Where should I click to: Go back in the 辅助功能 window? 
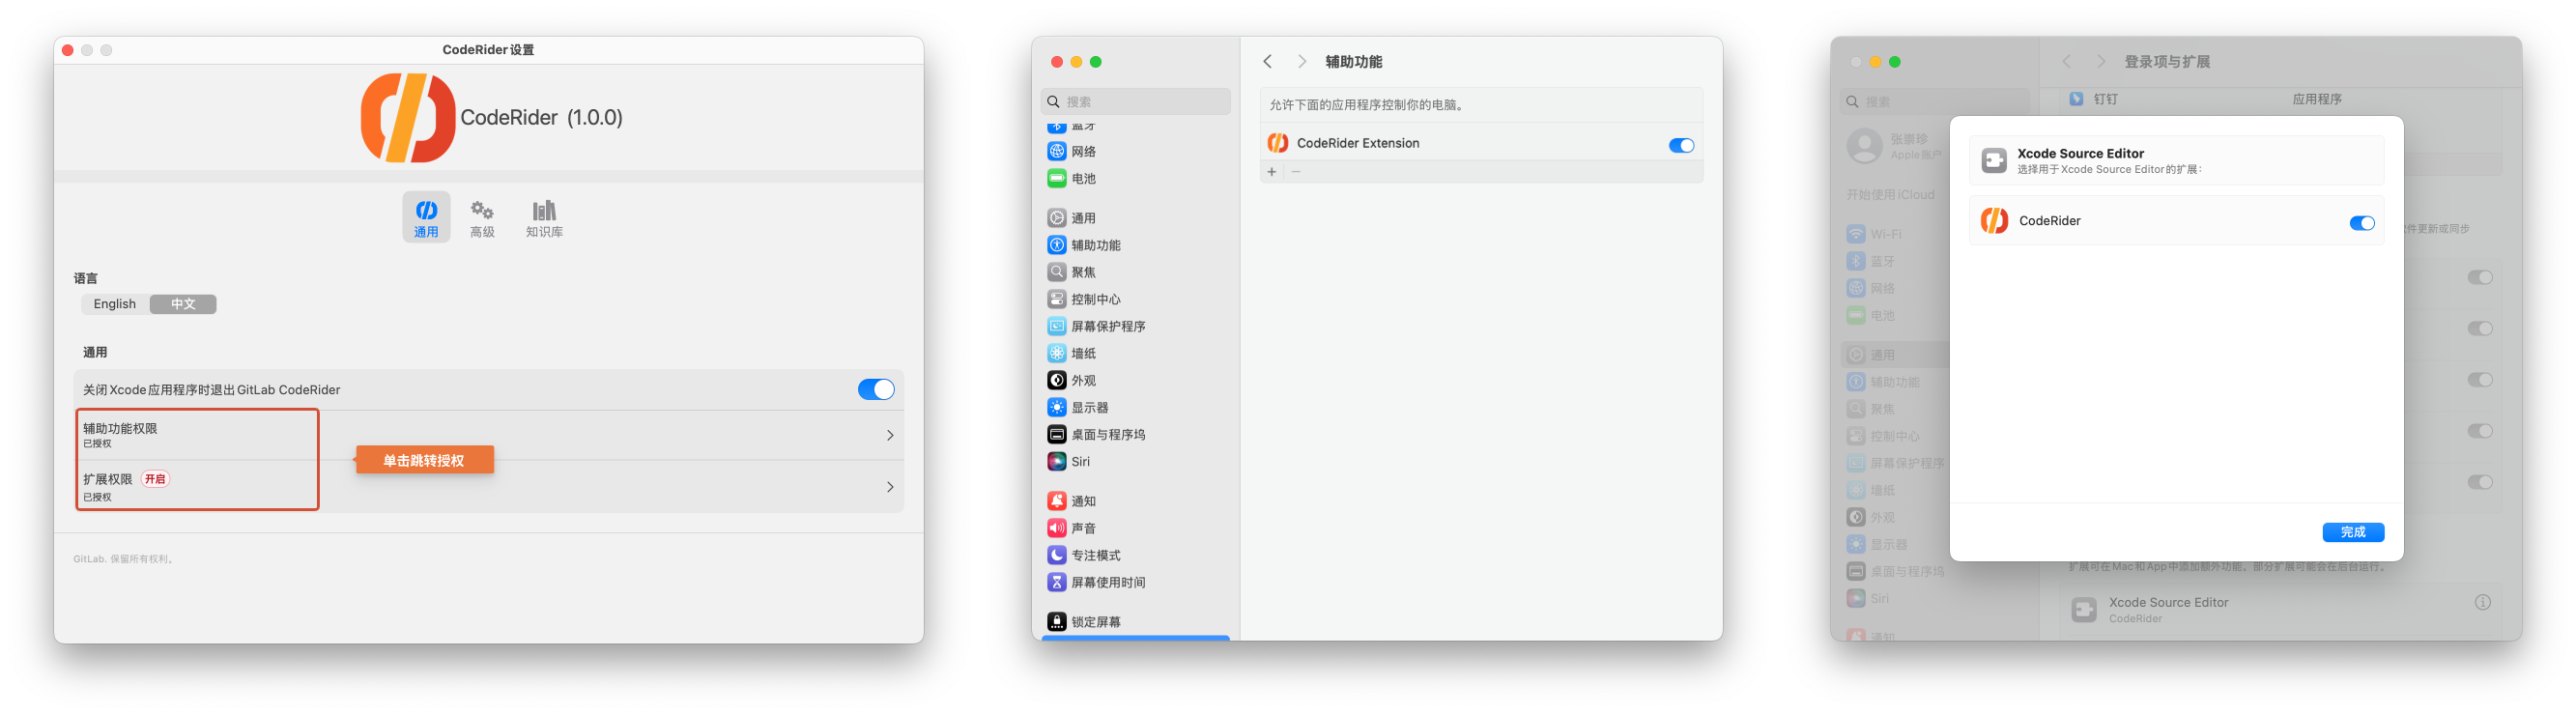1267,61
